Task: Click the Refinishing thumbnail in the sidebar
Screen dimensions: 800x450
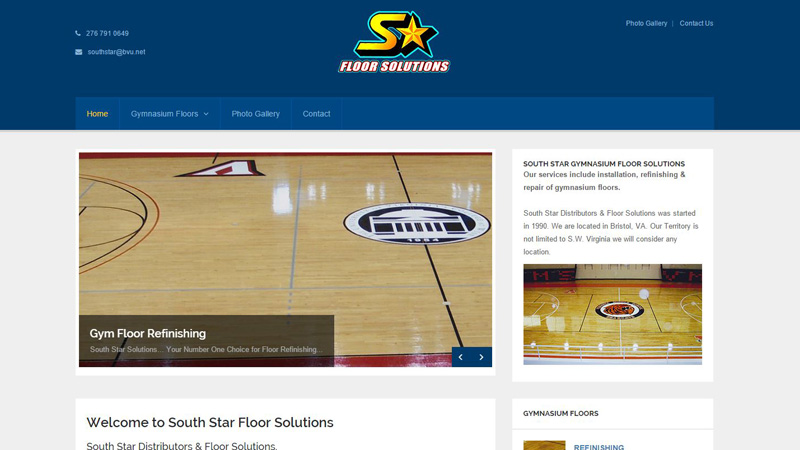Action: click(544, 445)
